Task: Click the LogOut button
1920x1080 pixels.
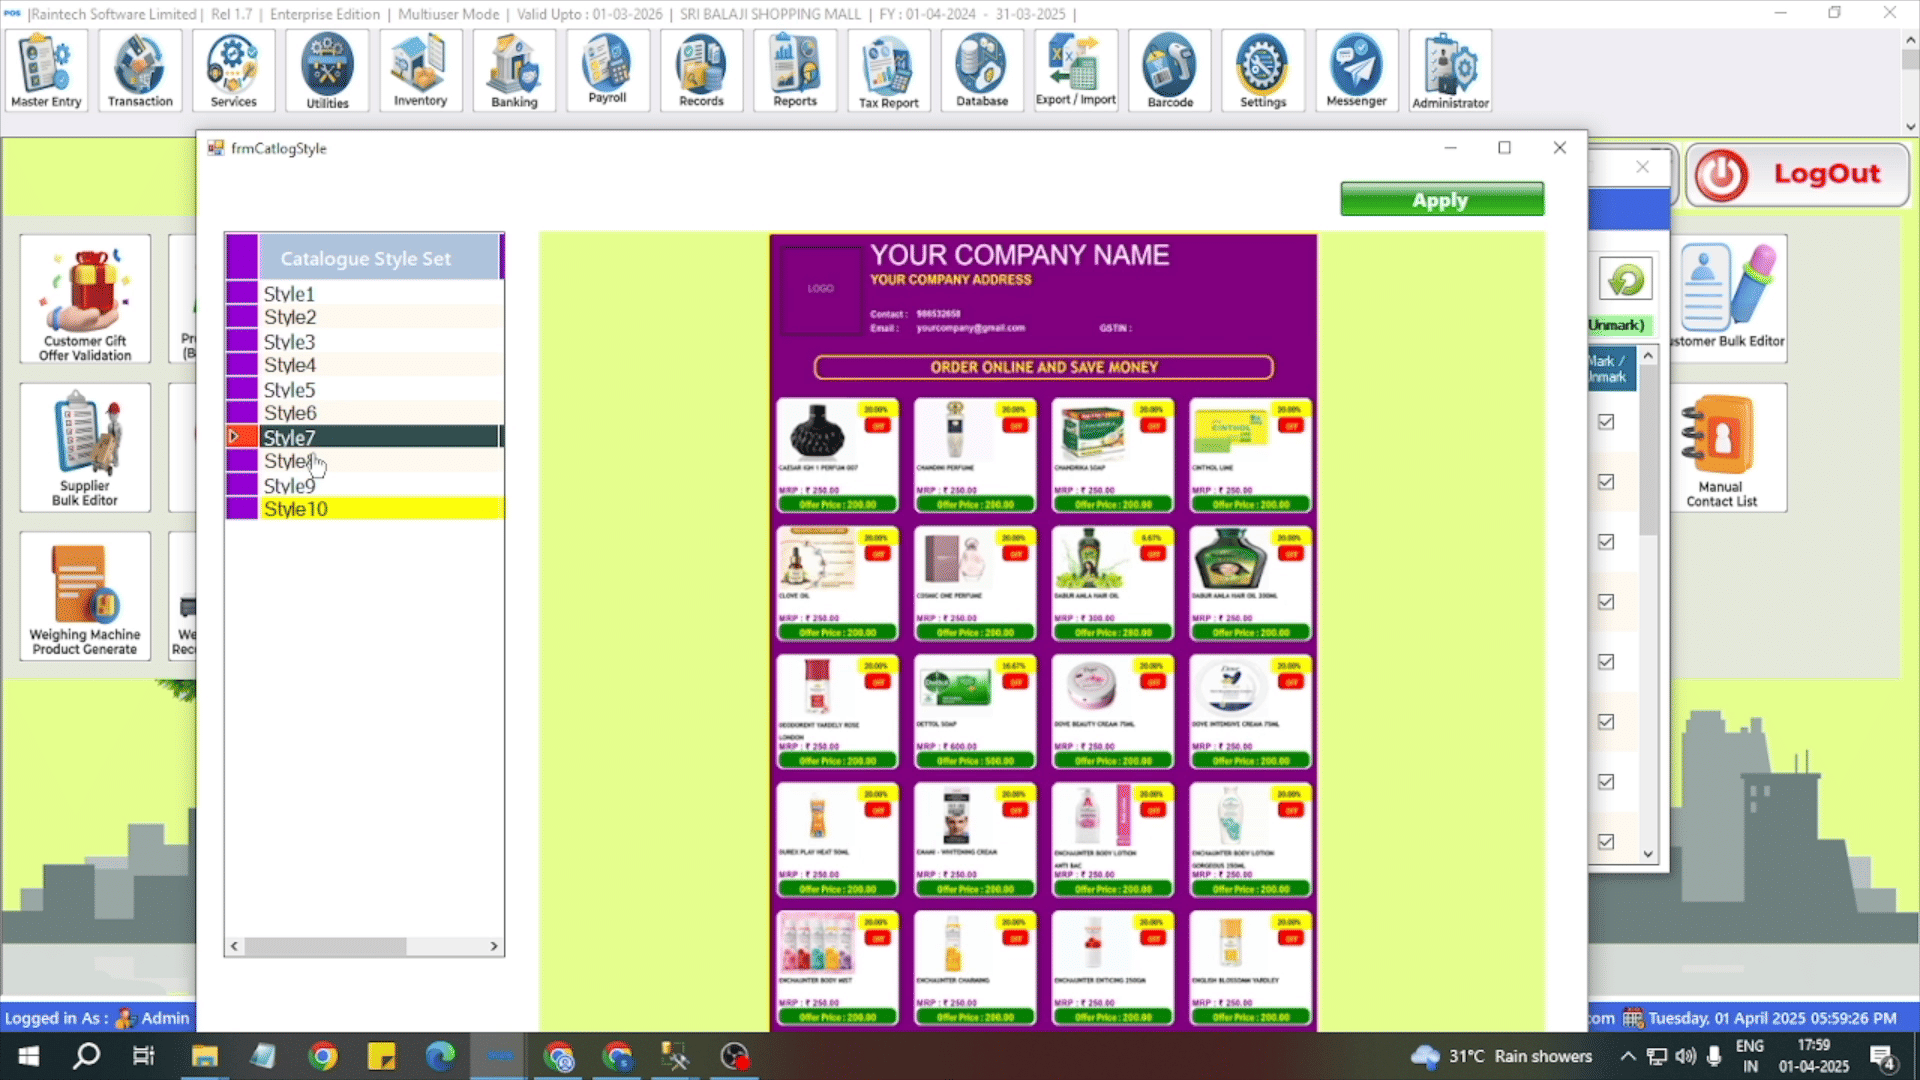Action: tap(1797, 174)
